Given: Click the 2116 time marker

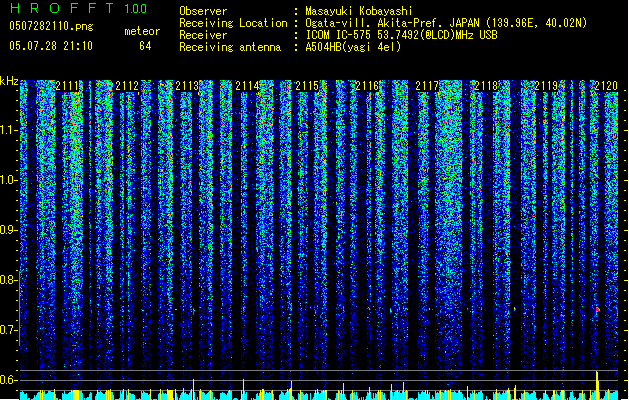Looking at the screenshot, I should [x=367, y=86].
